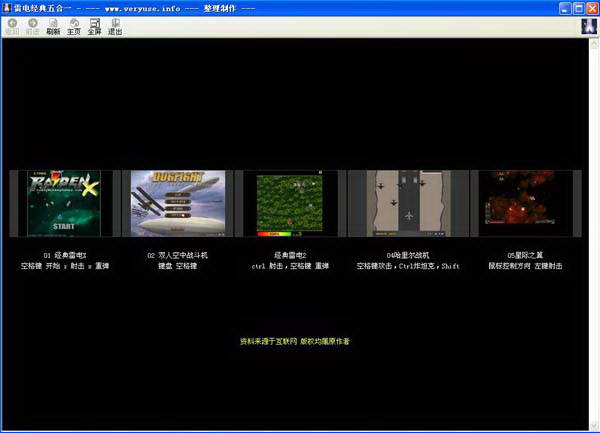Click the '04哈里尔战机' game title
Image resolution: width=600 pixels, height=433 pixels.
(x=408, y=255)
